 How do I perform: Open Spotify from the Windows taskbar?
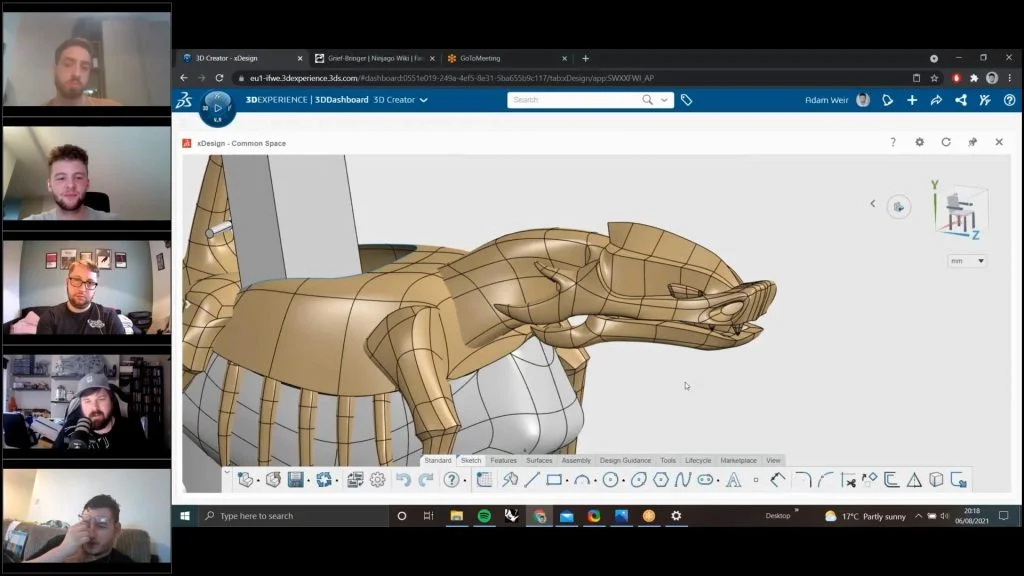coord(484,516)
